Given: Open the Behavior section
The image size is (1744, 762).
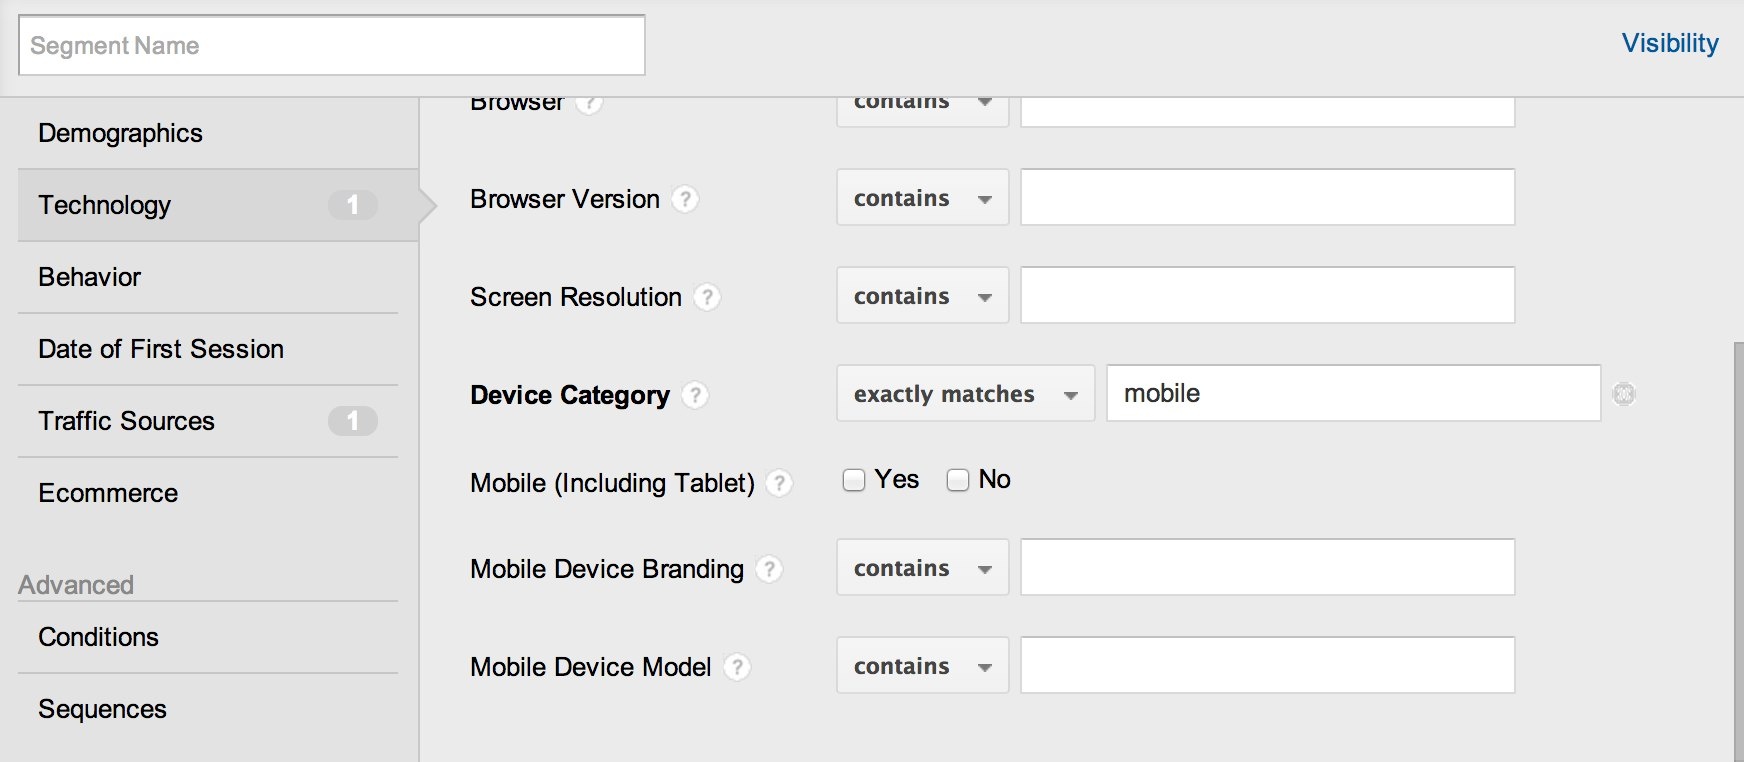Looking at the screenshot, I should (x=90, y=277).
